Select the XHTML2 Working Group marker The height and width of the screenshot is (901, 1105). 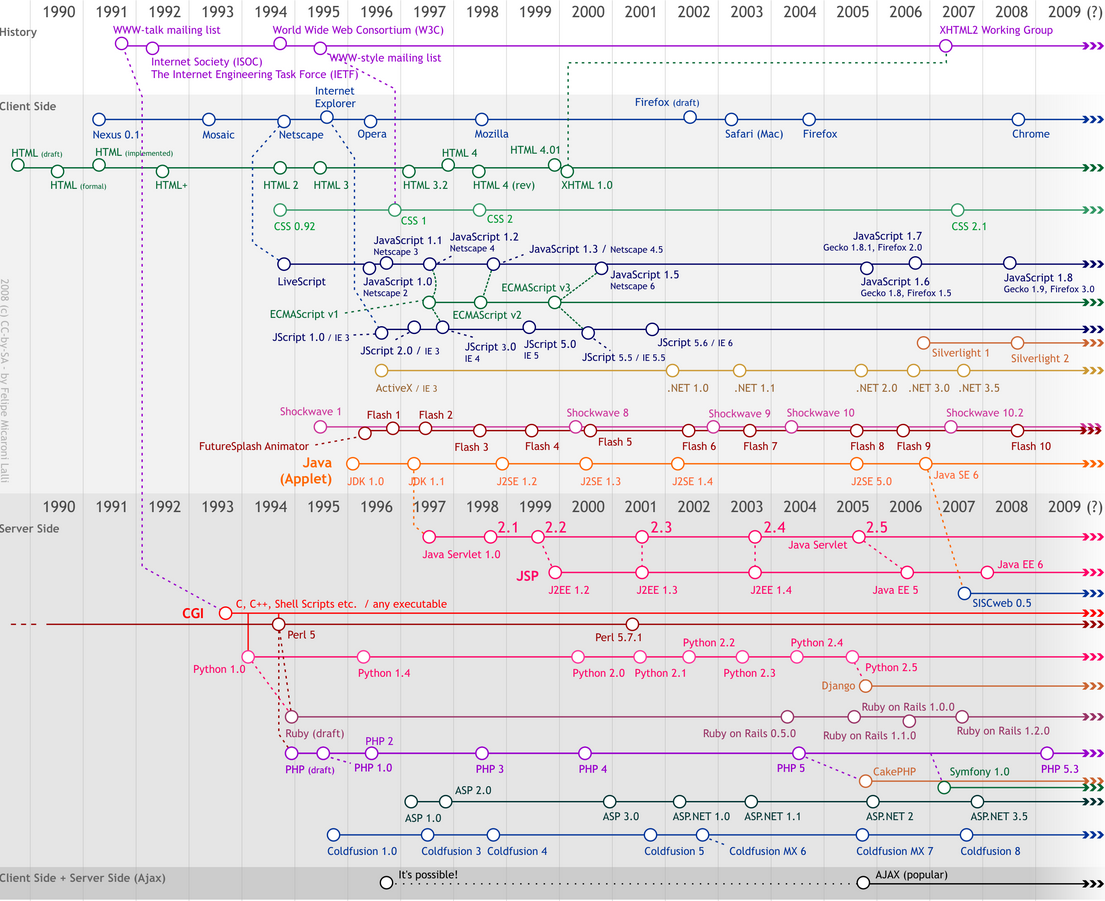point(946,46)
